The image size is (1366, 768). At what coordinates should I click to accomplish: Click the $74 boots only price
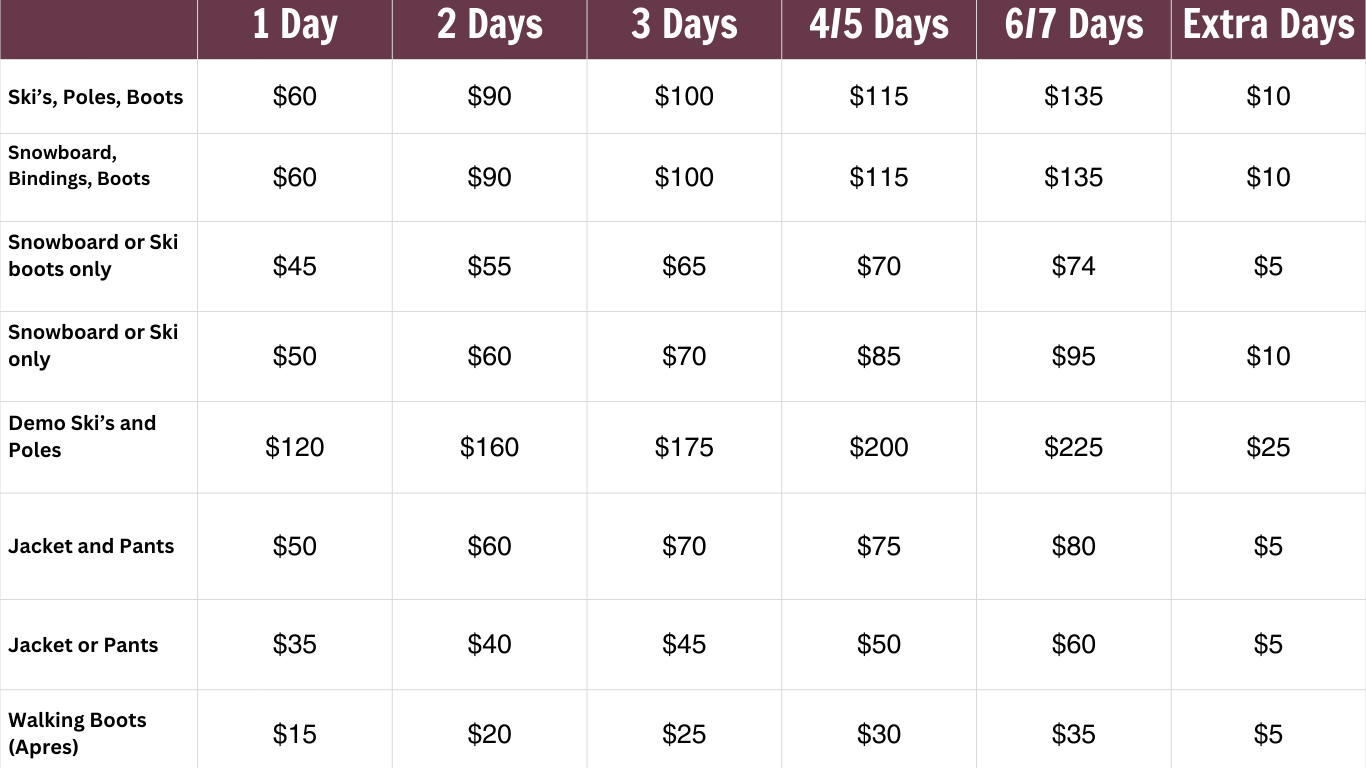(1073, 266)
